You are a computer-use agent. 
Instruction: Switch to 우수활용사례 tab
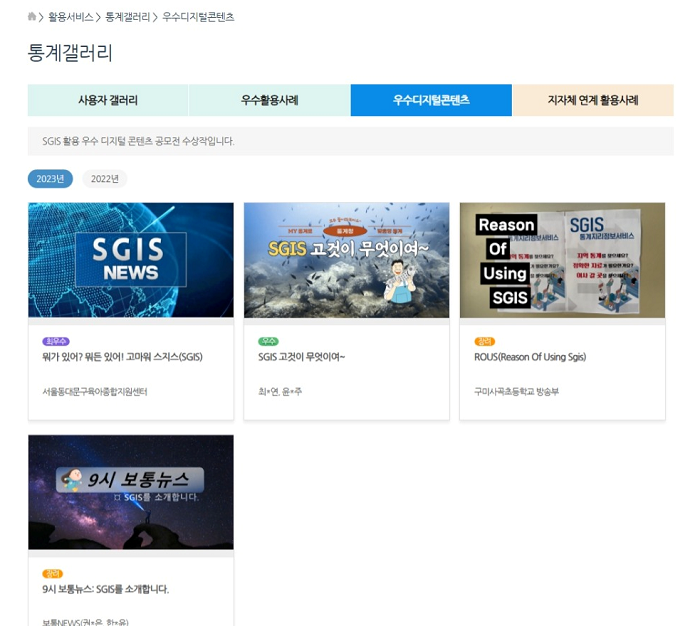tap(270, 100)
